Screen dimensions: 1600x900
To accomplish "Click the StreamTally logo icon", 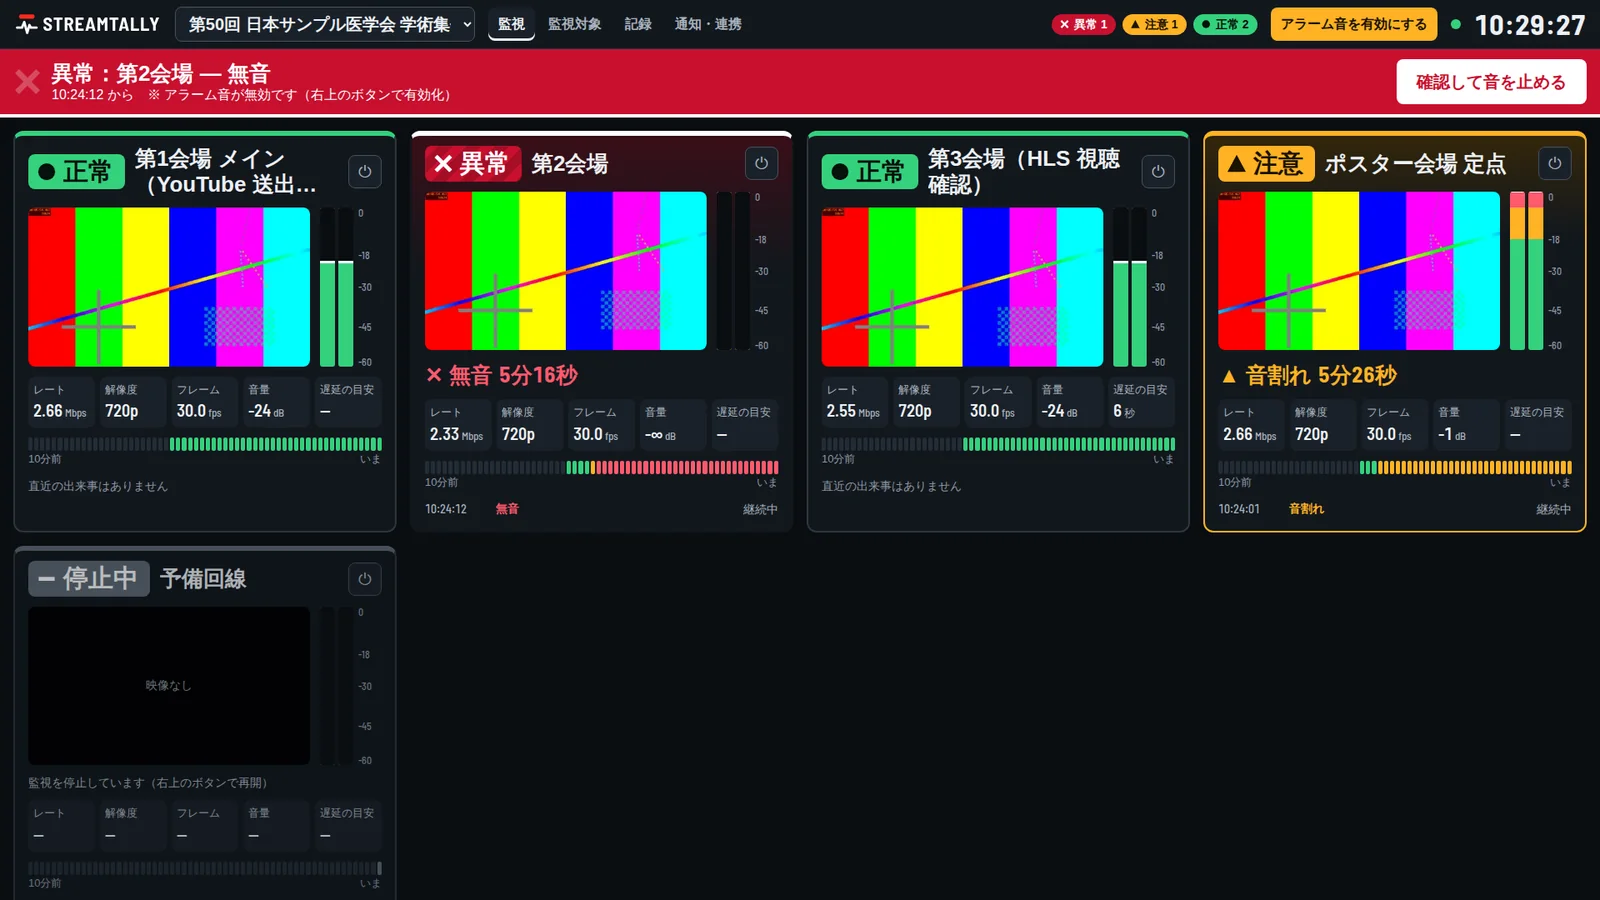I will [27, 24].
